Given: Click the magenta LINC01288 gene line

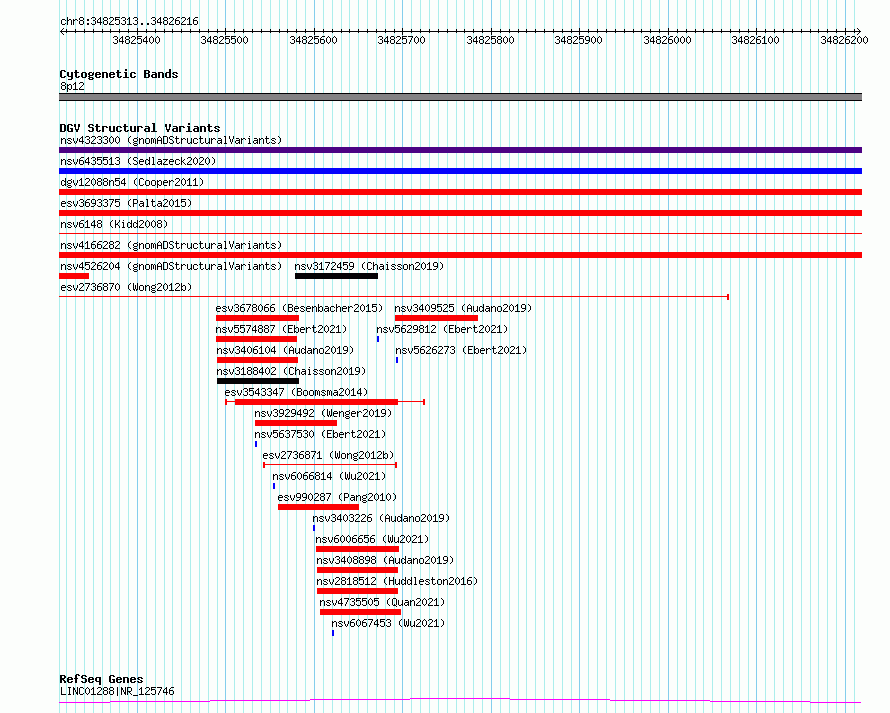Looking at the screenshot, I should coord(460,701).
